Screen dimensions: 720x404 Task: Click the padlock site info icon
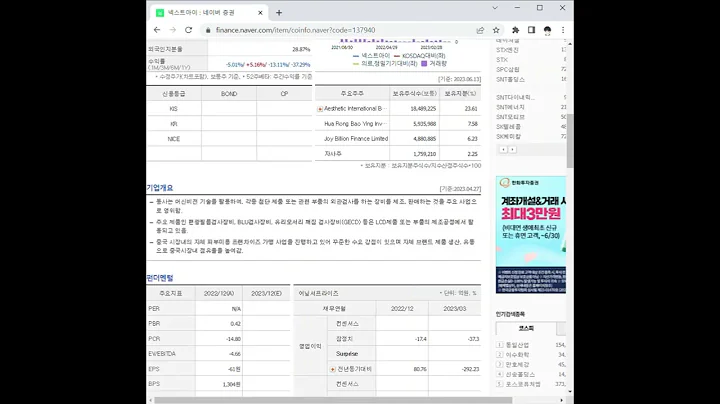(208, 30)
